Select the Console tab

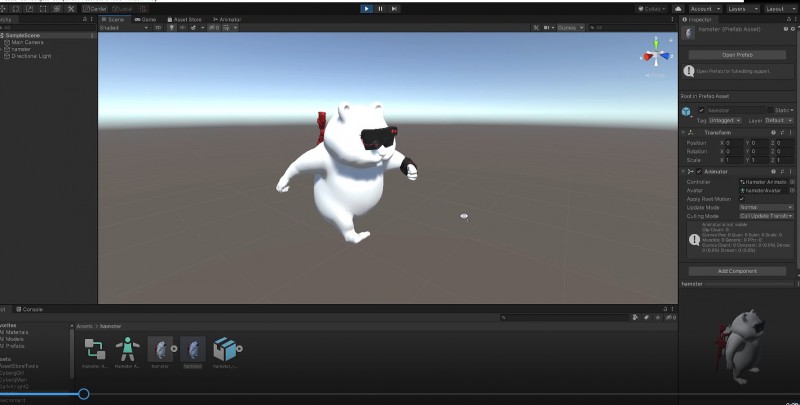pyautogui.click(x=29, y=309)
